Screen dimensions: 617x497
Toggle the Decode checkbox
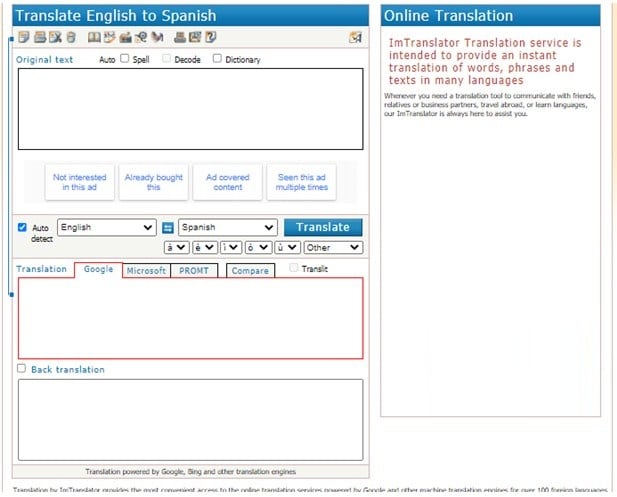(166, 59)
